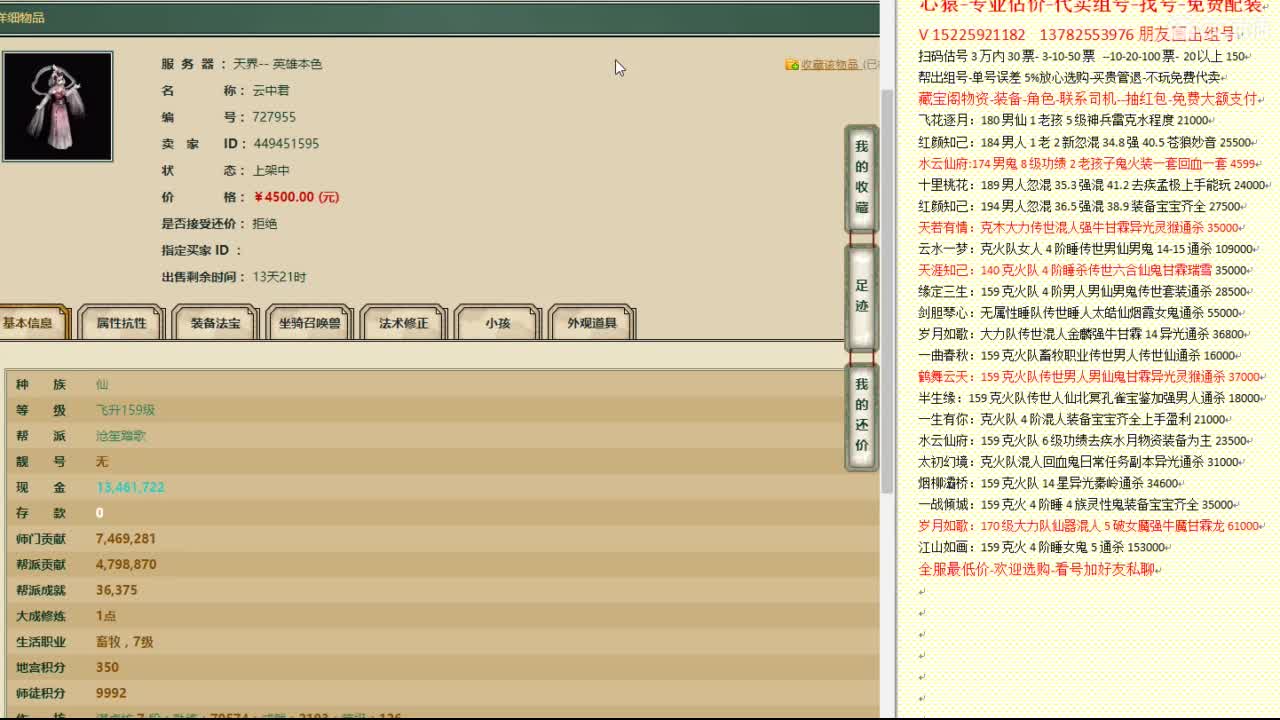Click the 云中君 character portrait image

pyautogui.click(x=57, y=105)
